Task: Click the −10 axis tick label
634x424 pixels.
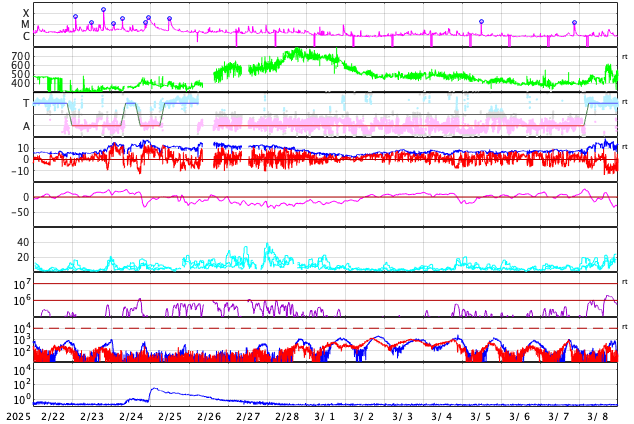Action: 20,171
